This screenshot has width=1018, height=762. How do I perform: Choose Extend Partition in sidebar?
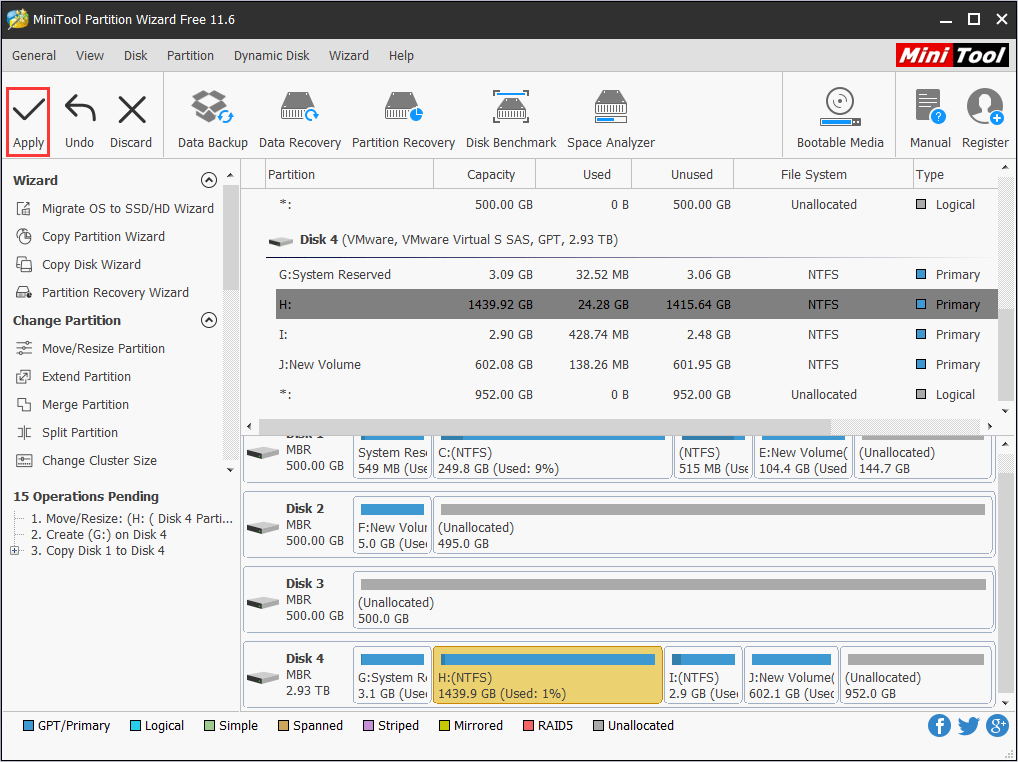[x=86, y=377]
